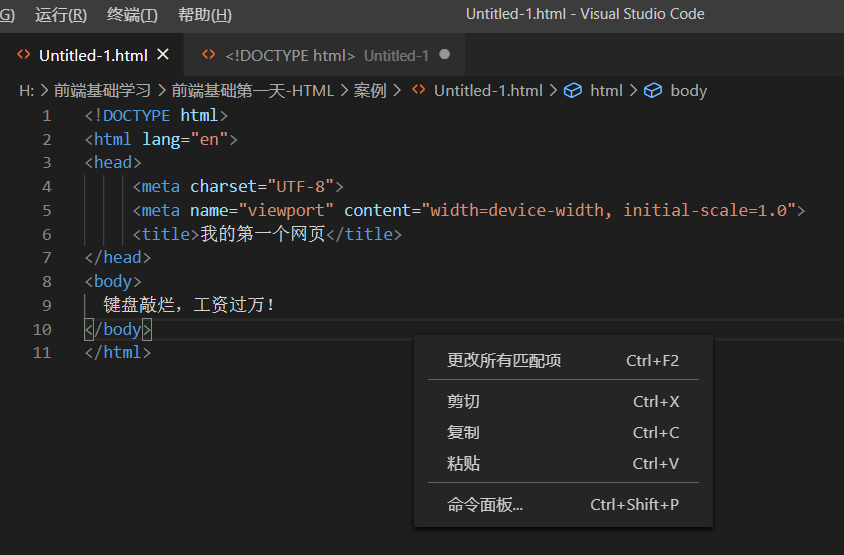Viewport: 844px width, 555px height.
Task: Click the body symbol icon in breadcrumbs
Action: tap(653, 90)
